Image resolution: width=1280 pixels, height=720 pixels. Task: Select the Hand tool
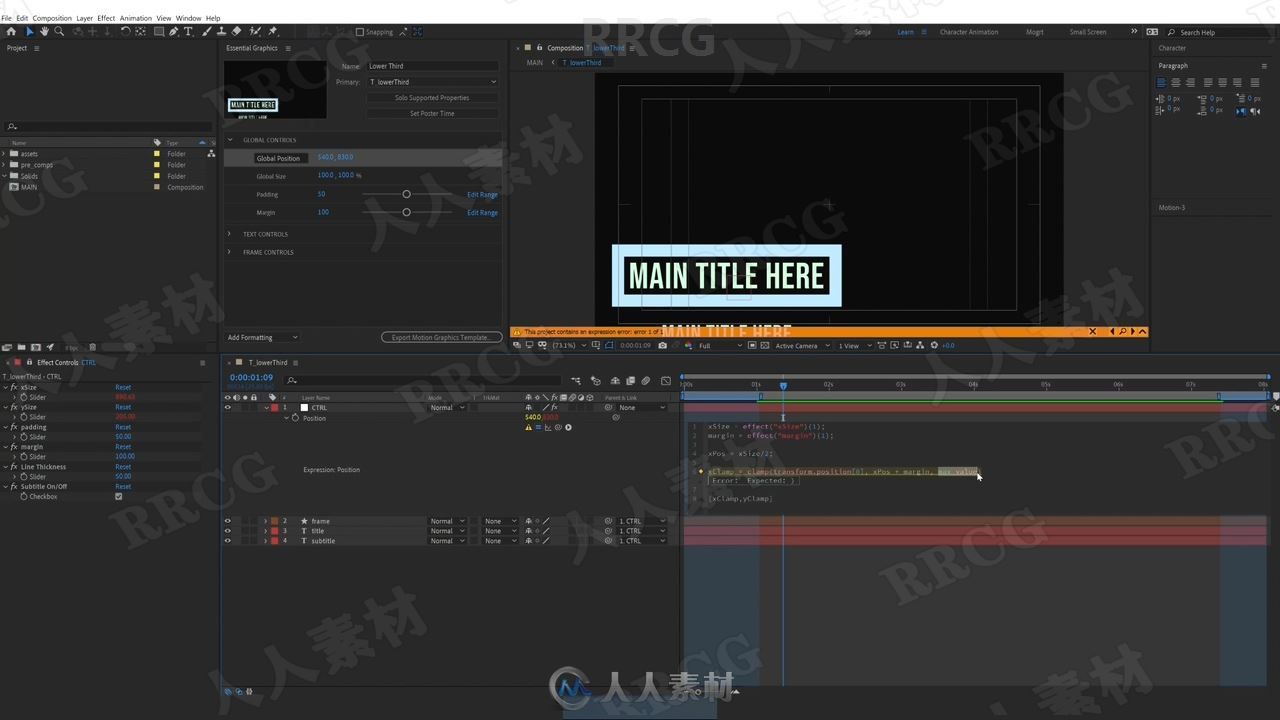pos(44,32)
